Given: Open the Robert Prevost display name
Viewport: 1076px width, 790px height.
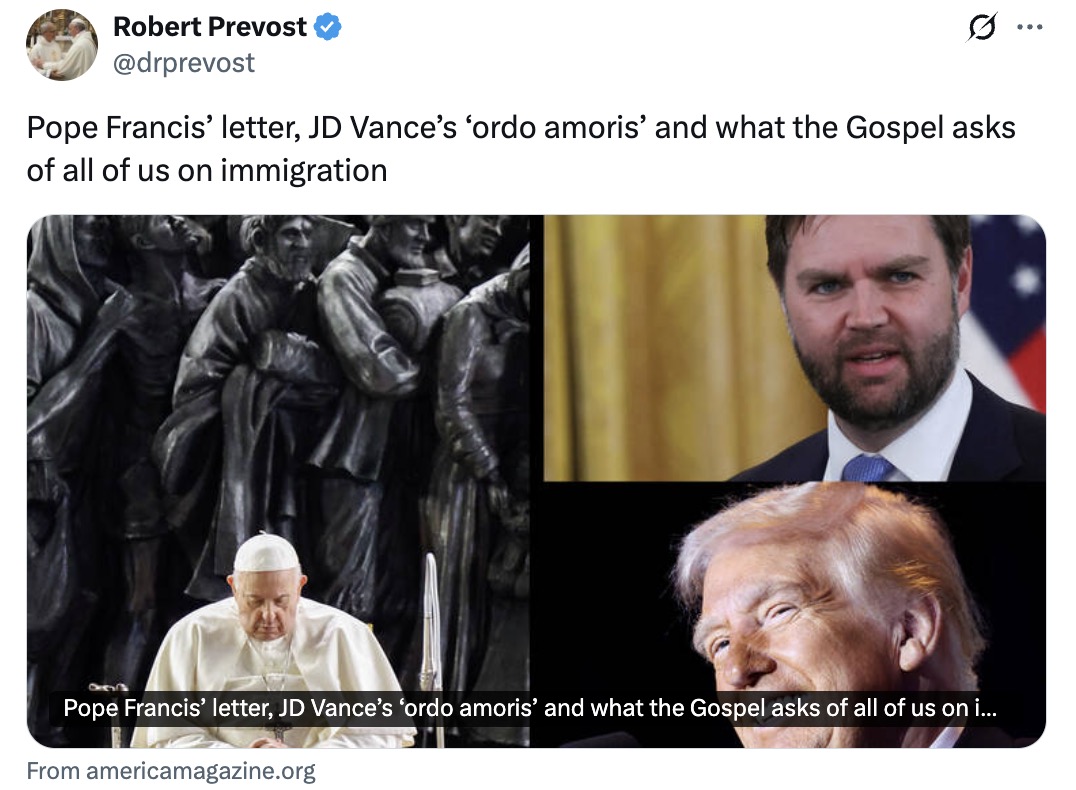Looking at the screenshot, I should [x=209, y=27].
